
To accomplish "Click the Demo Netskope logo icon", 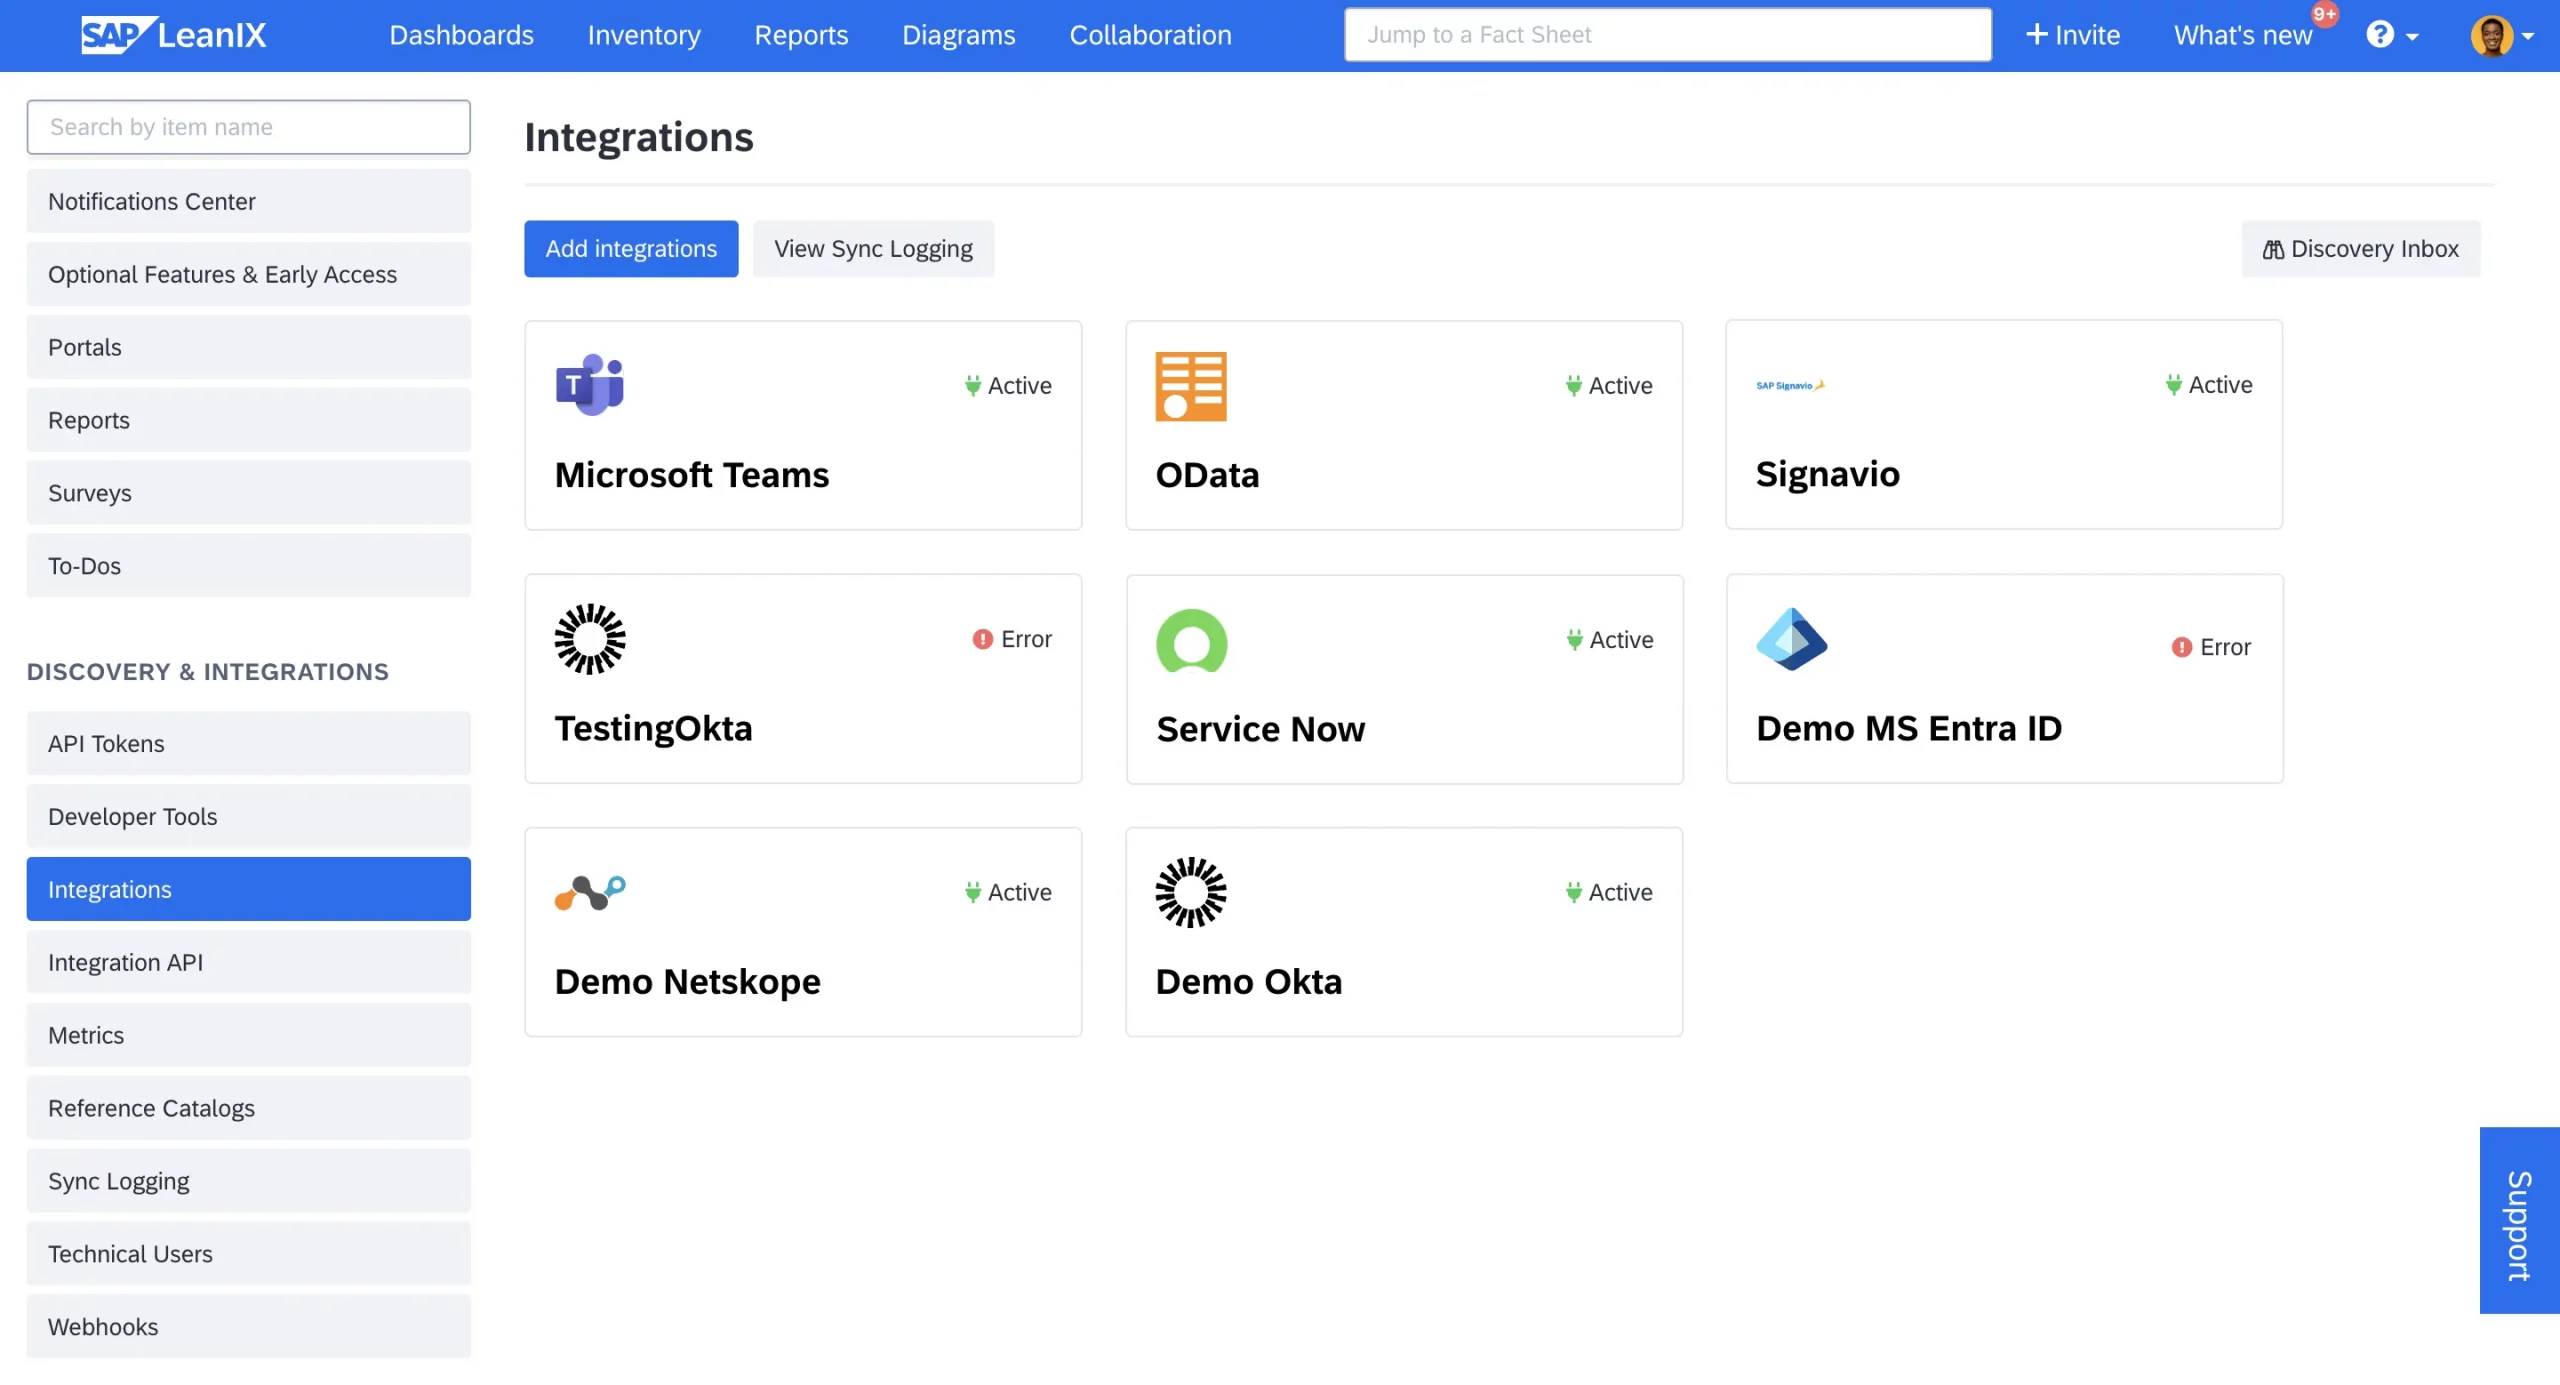I will [x=590, y=892].
